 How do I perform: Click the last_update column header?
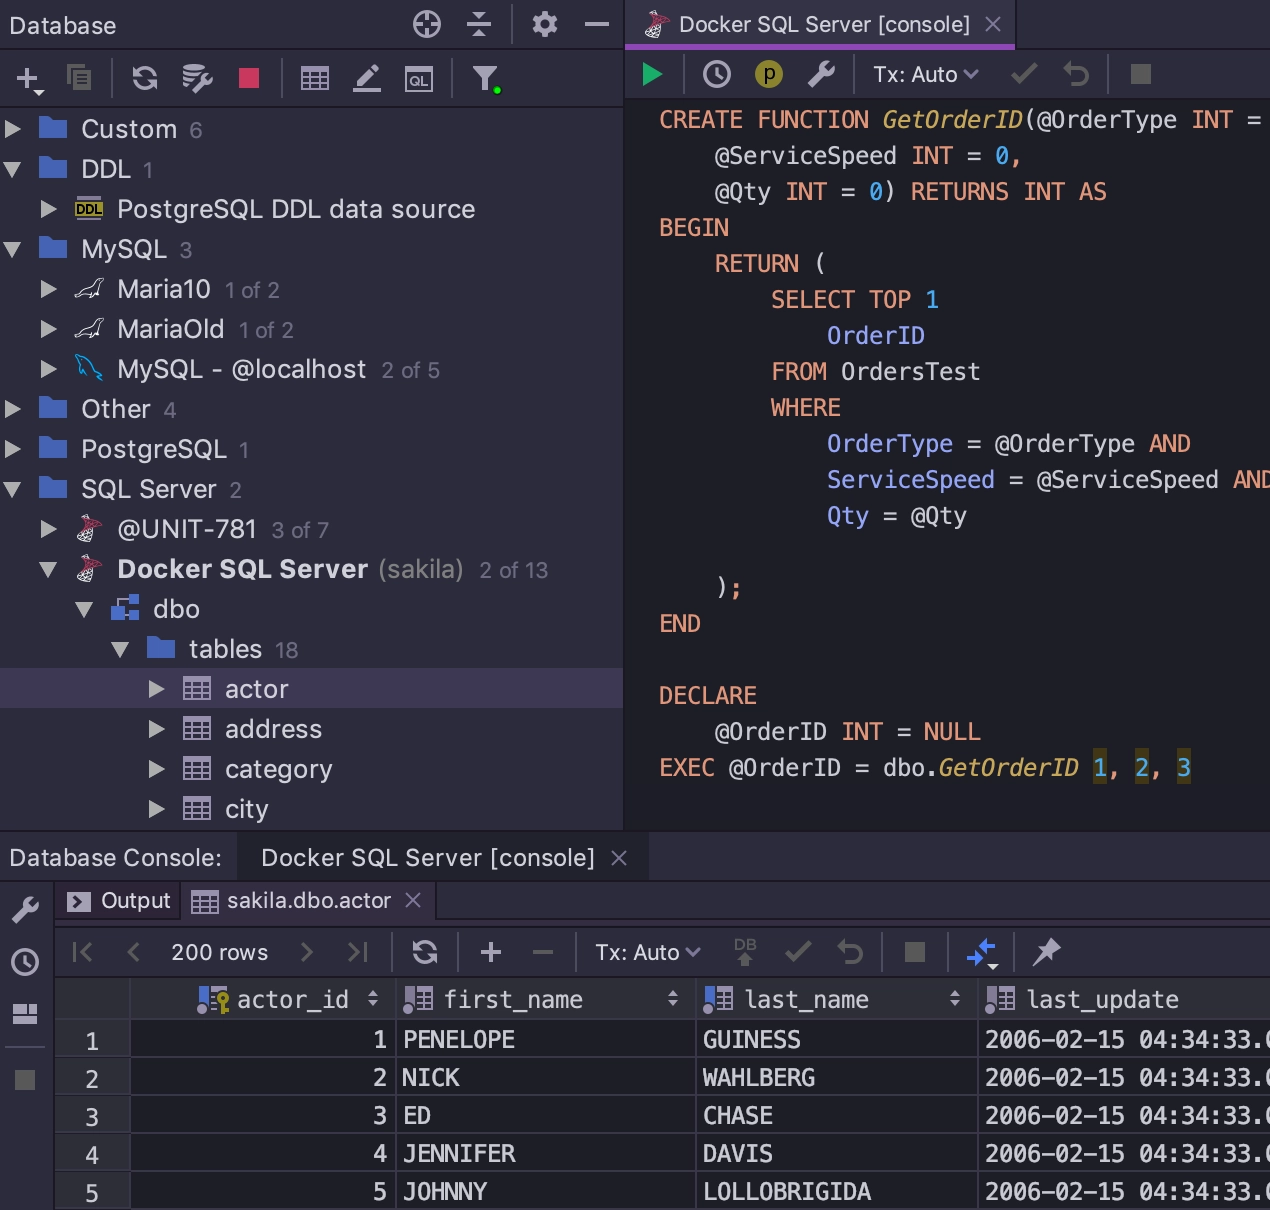[1125, 999]
